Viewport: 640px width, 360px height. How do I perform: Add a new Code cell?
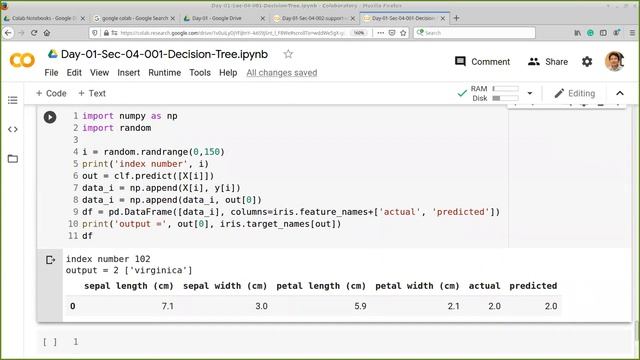[x=51, y=93]
